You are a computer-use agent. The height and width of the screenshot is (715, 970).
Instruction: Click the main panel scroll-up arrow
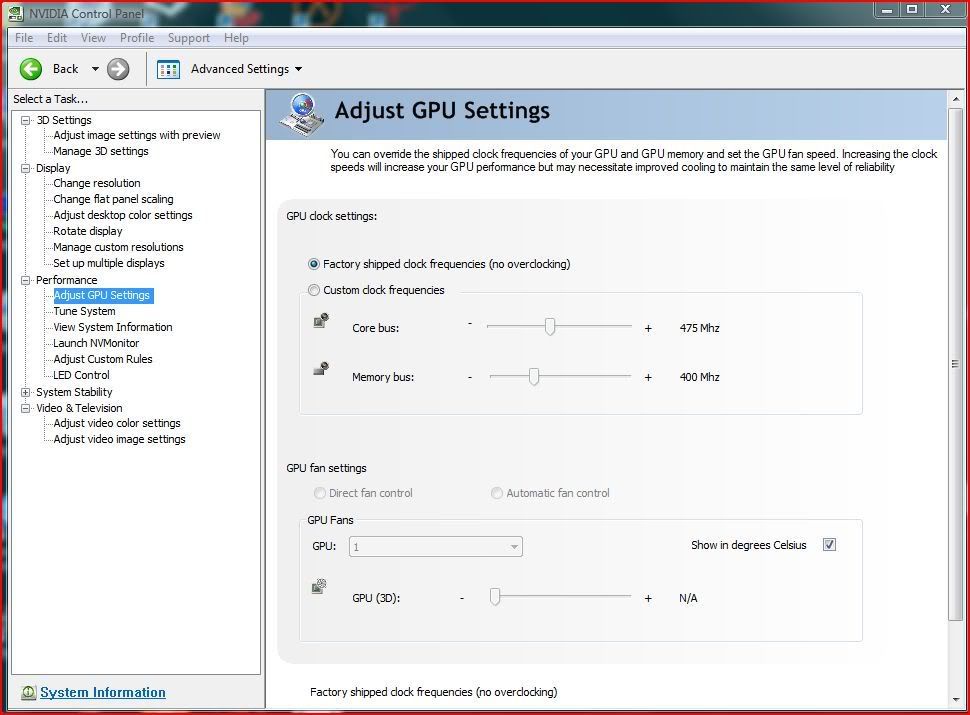point(956,100)
